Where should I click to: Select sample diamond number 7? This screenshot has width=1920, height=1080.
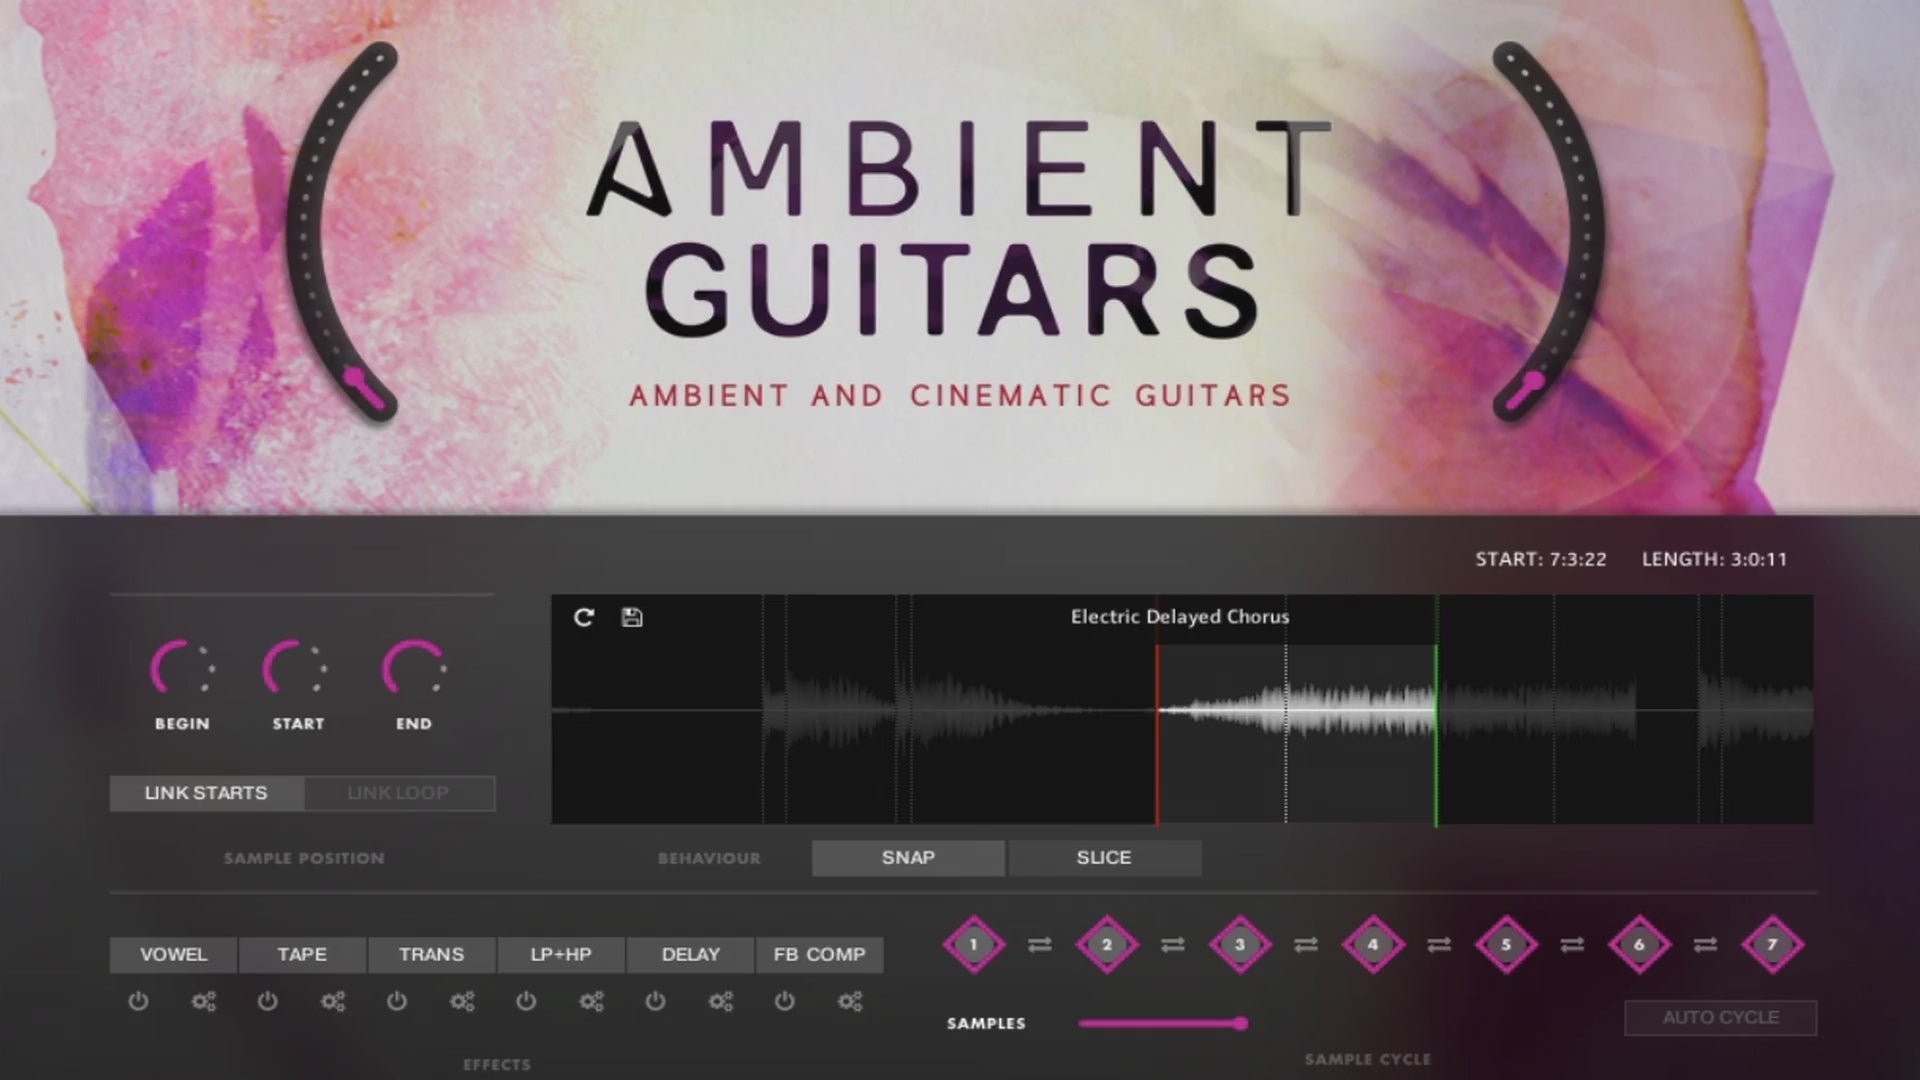coord(1772,944)
